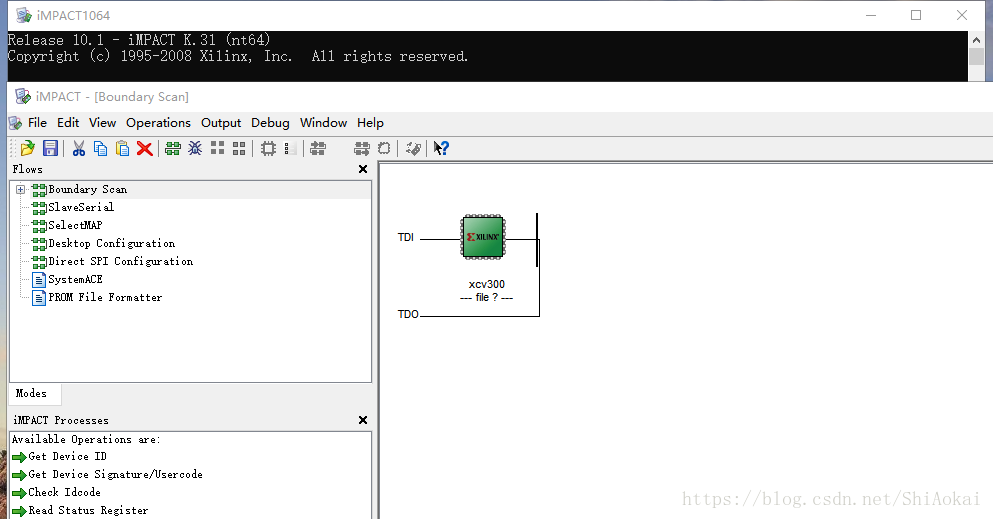Click the green arrow beside Read Status Register
Screen dimensions: 993x519
tap(19, 511)
